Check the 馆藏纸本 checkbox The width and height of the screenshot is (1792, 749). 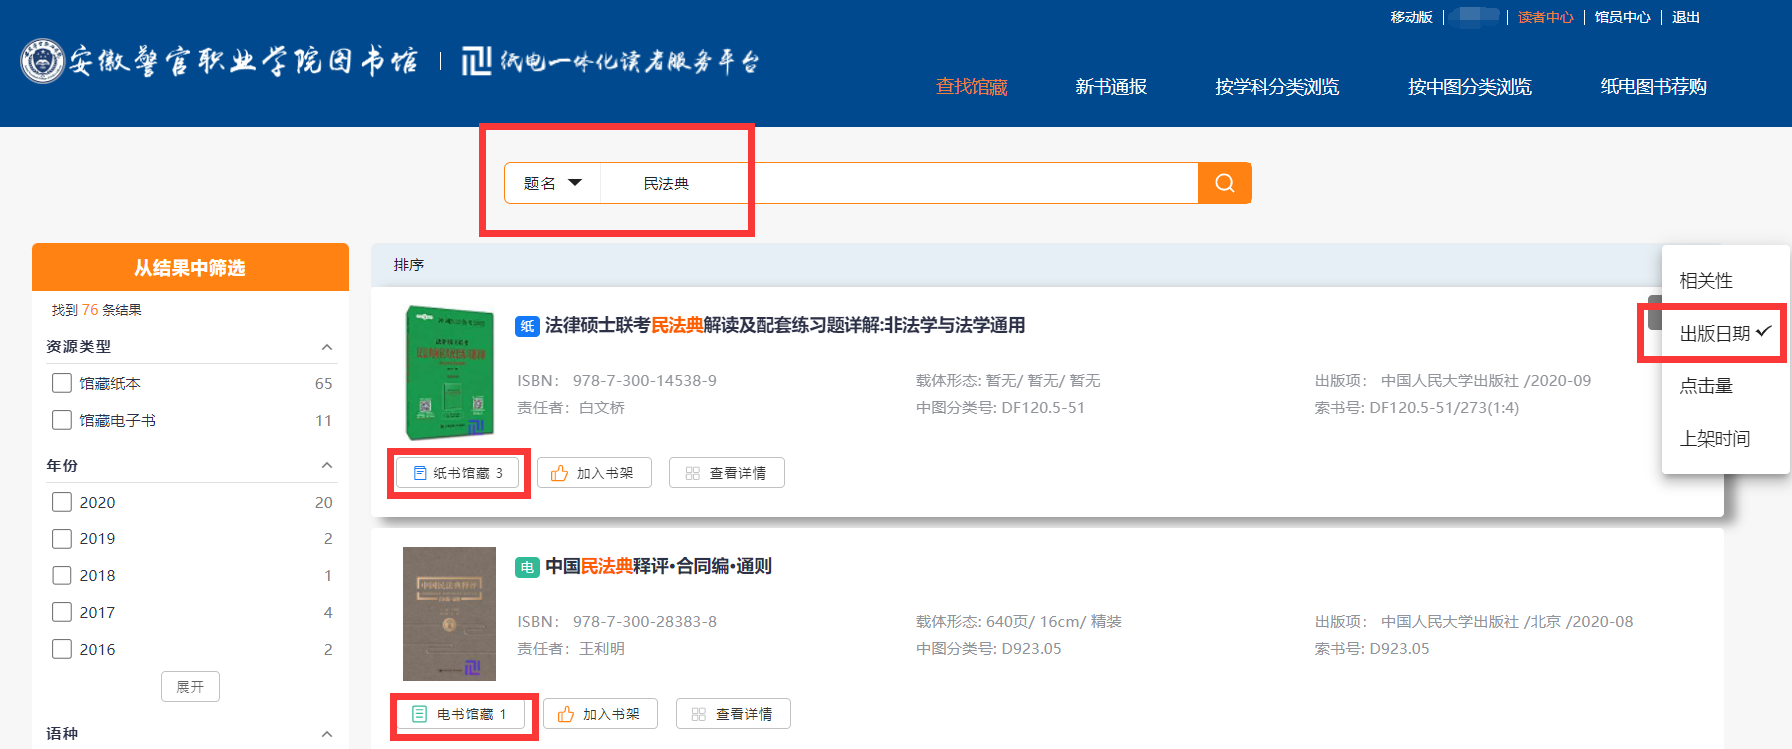62,383
